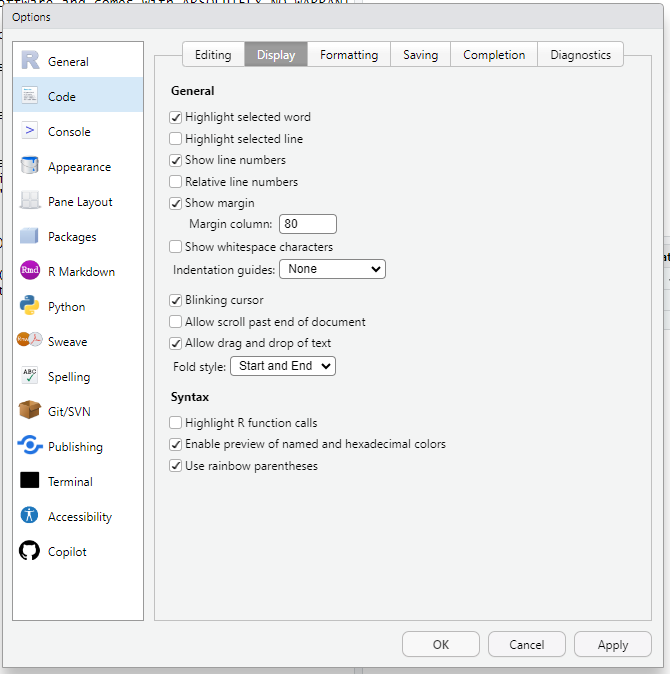The height and width of the screenshot is (674, 670).
Task: Open the General section R icon
Action: 30,61
